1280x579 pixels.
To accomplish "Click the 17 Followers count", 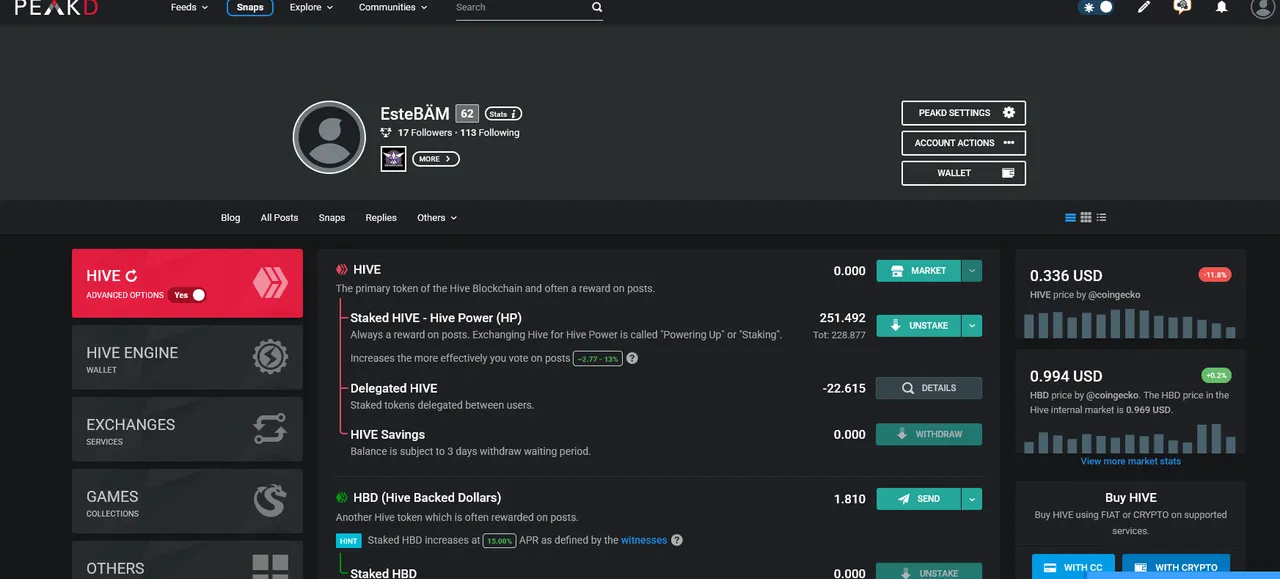I will click(x=425, y=133).
